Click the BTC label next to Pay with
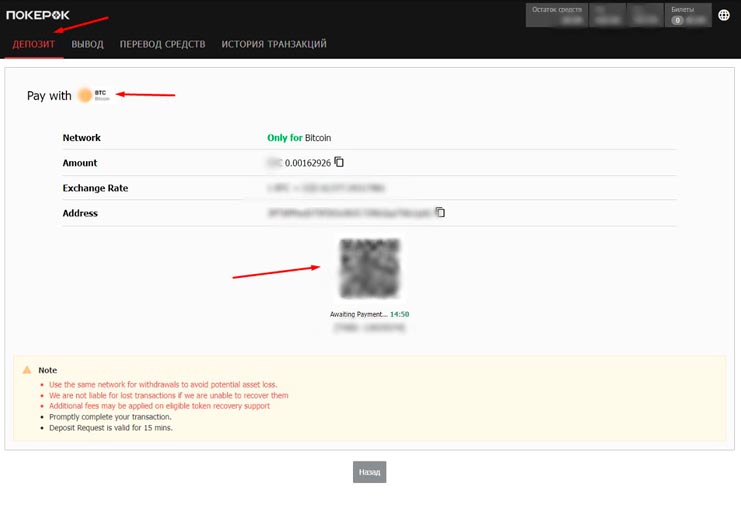Screen dimensions: 741x515 pyautogui.click(x=101, y=95)
